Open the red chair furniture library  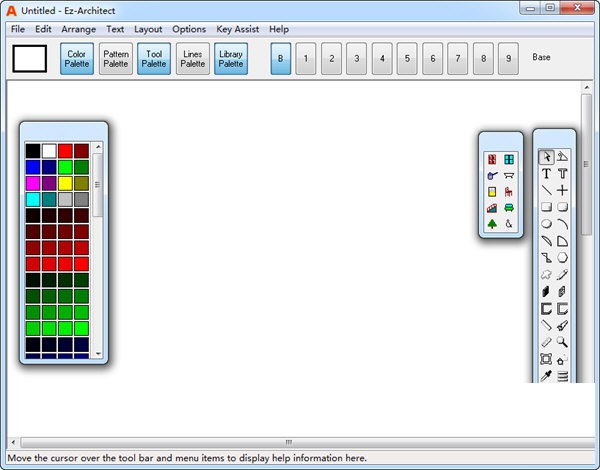(x=509, y=192)
